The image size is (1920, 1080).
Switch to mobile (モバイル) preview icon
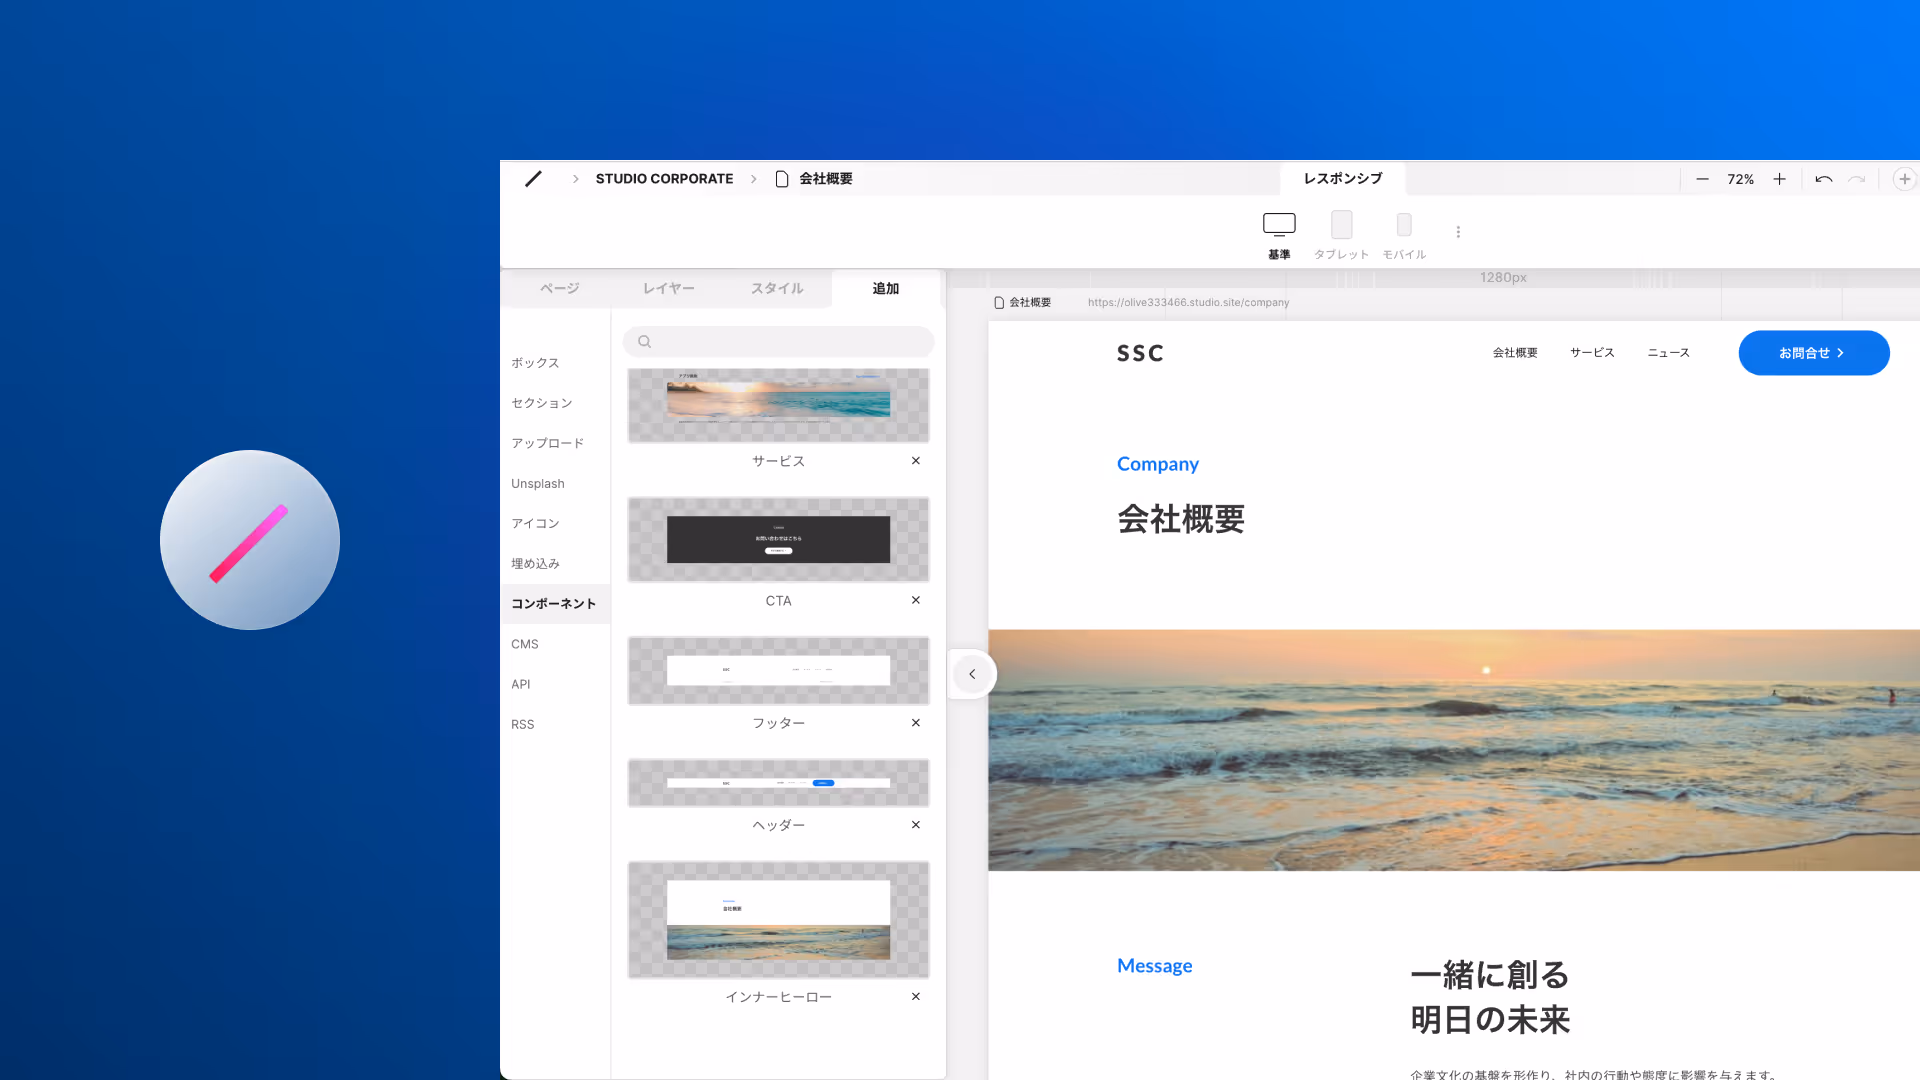point(1404,225)
